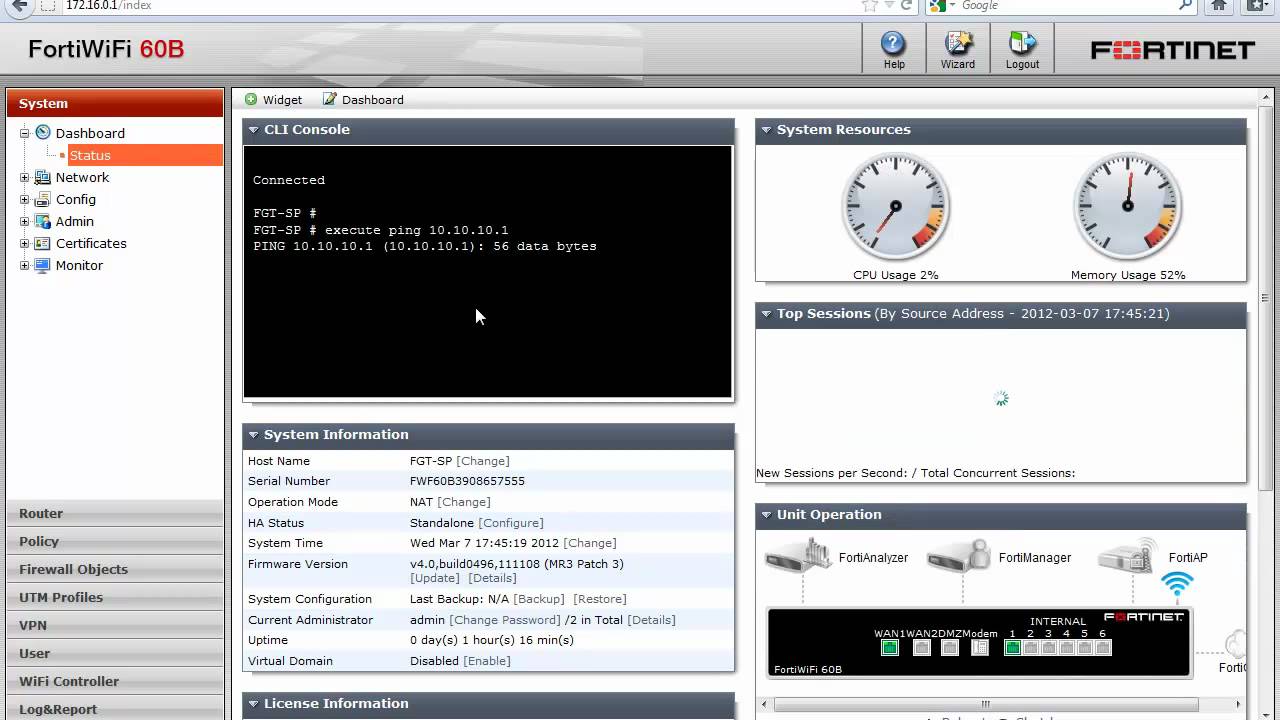Collapse the License Information widget
Image resolution: width=1280 pixels, height=720 pixels.
253,704
